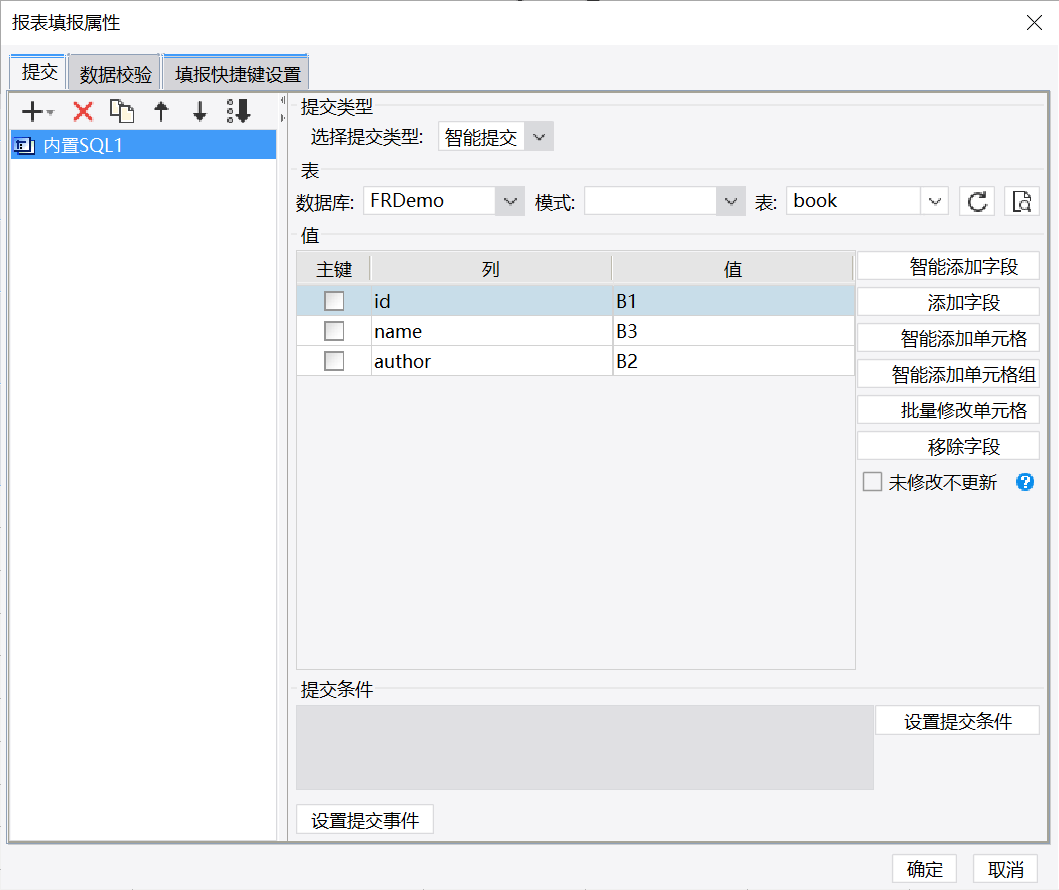
Task: Click the preview table data icon
Action: click(x=1021, y=201)
